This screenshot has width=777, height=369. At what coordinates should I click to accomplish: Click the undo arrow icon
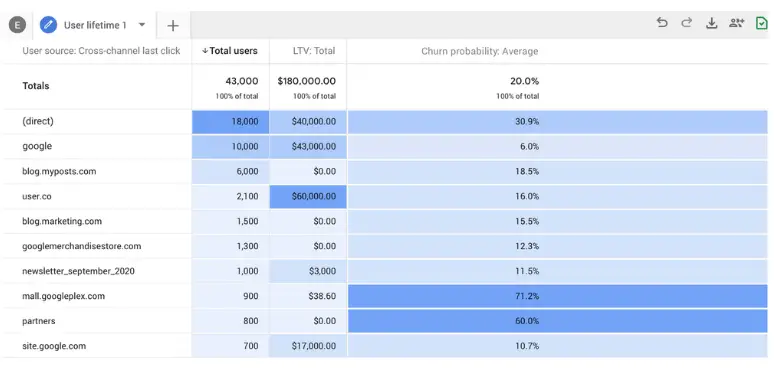point(662,23)
